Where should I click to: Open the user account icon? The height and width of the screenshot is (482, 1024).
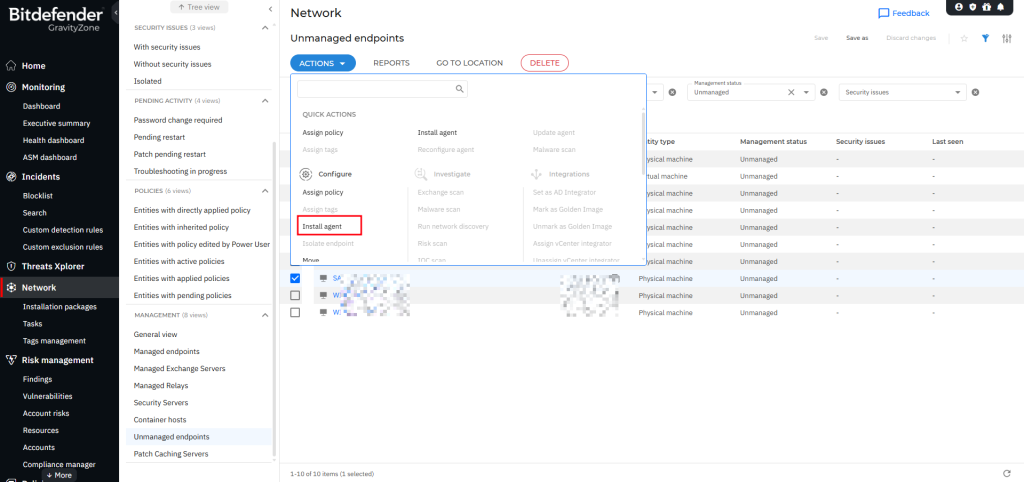click(960, 7)
